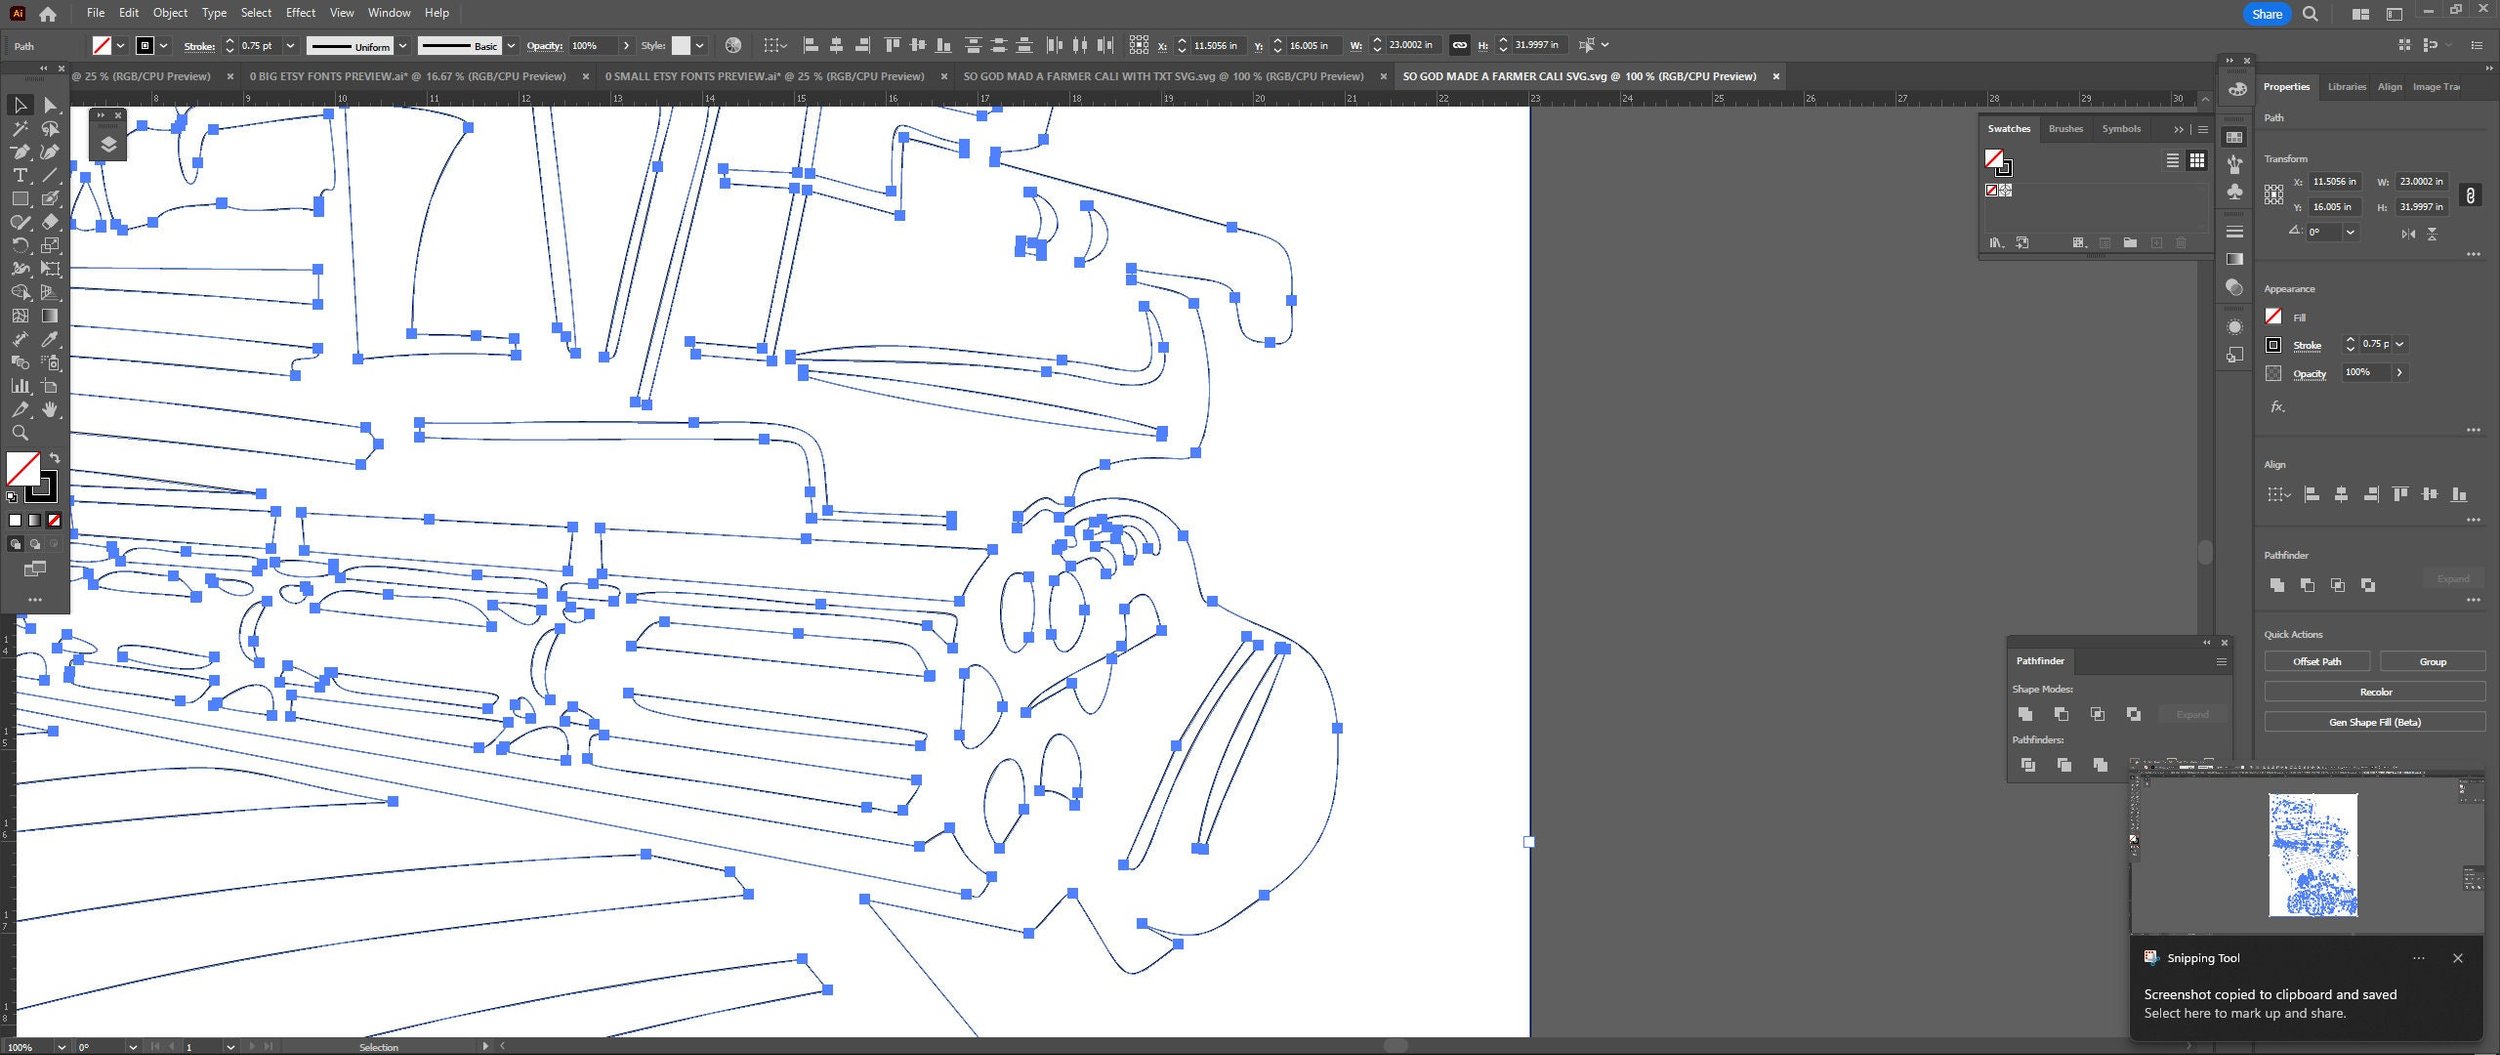The image size is (2500, 1055).
Task: Click Stroke link in Appearance section
Action: click(x=2307, y=346)
